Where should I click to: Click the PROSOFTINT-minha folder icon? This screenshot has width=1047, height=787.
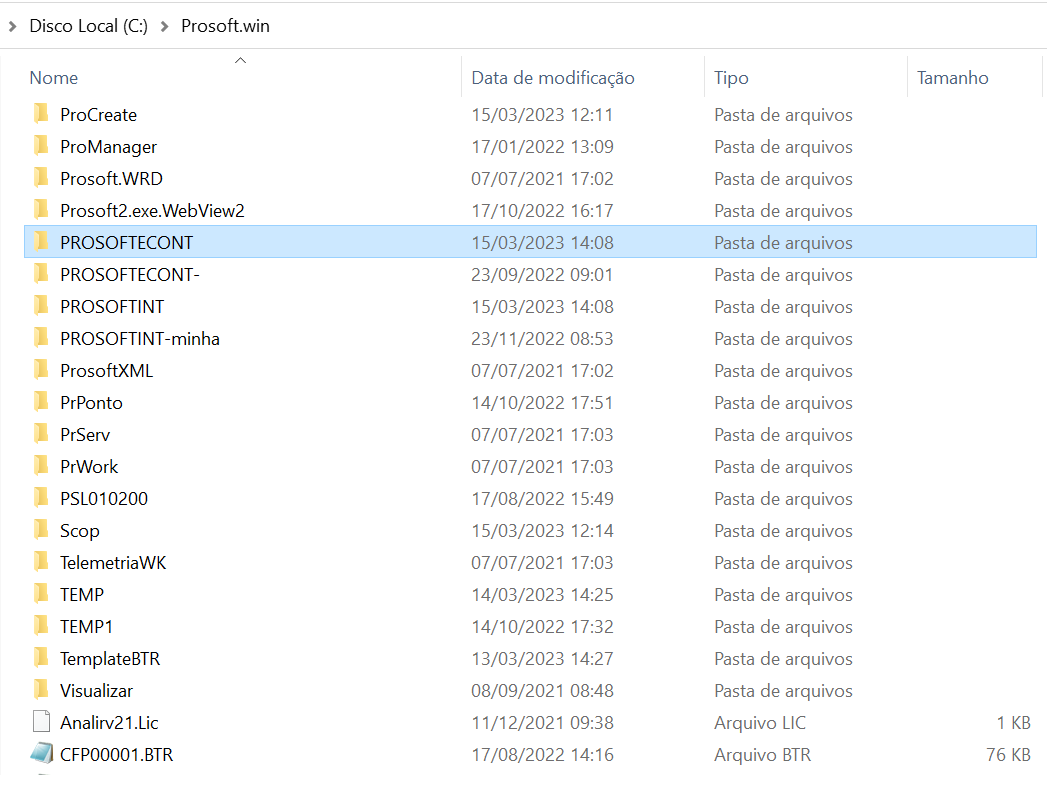coord(41,338)
